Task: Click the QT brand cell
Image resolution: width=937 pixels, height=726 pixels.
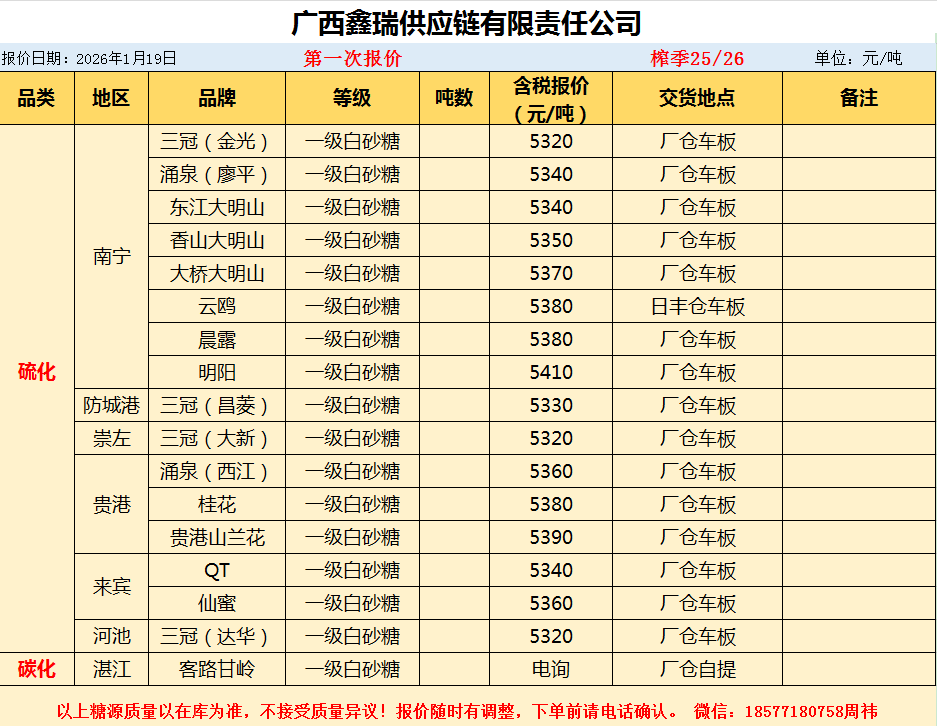Action: pyautogui.click(x=217, y=571)
